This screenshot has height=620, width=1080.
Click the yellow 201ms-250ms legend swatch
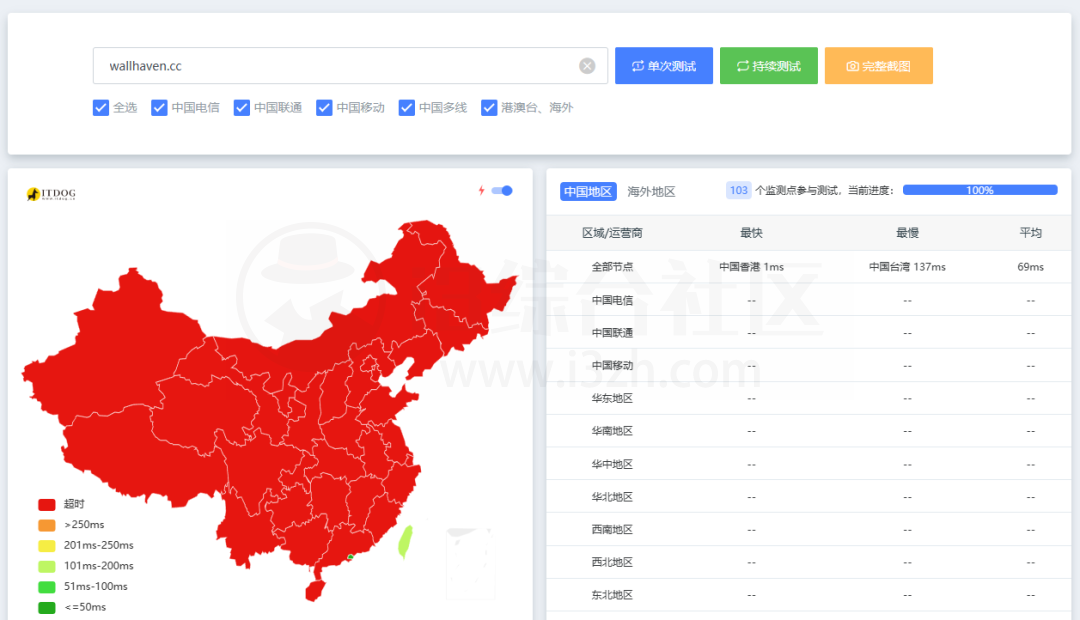47,546
